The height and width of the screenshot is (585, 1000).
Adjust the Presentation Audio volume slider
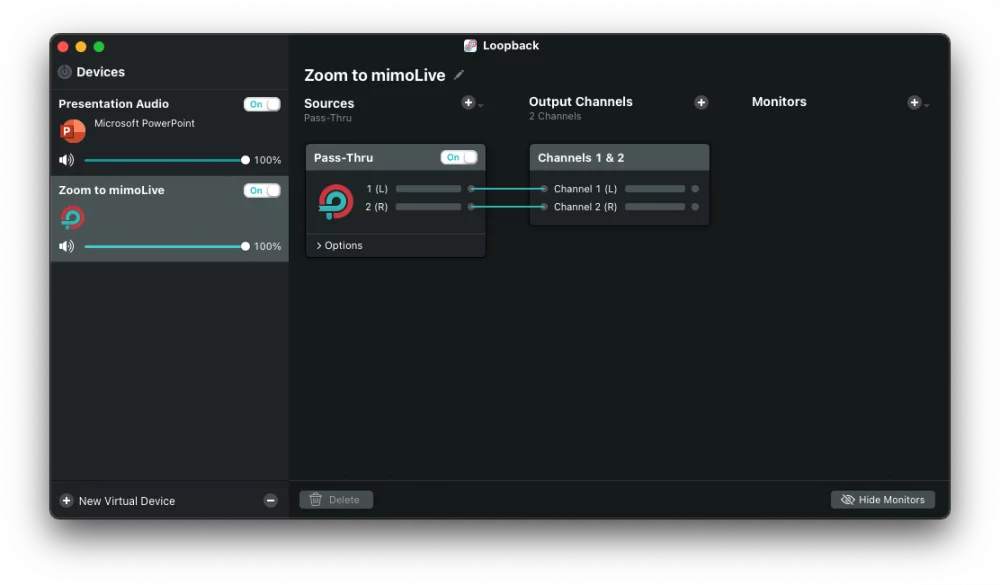pyautogui.click(x=165, y=160)
